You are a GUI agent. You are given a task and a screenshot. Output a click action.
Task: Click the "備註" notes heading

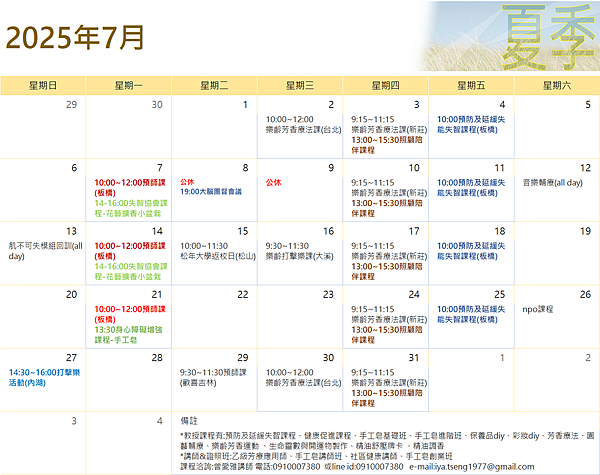(189, 421)
